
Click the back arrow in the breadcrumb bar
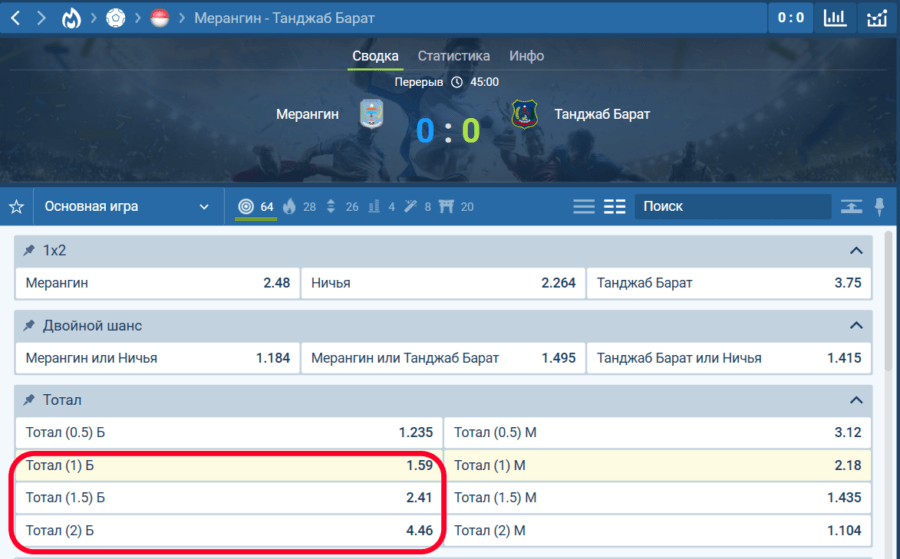click(x=15, y=18)
